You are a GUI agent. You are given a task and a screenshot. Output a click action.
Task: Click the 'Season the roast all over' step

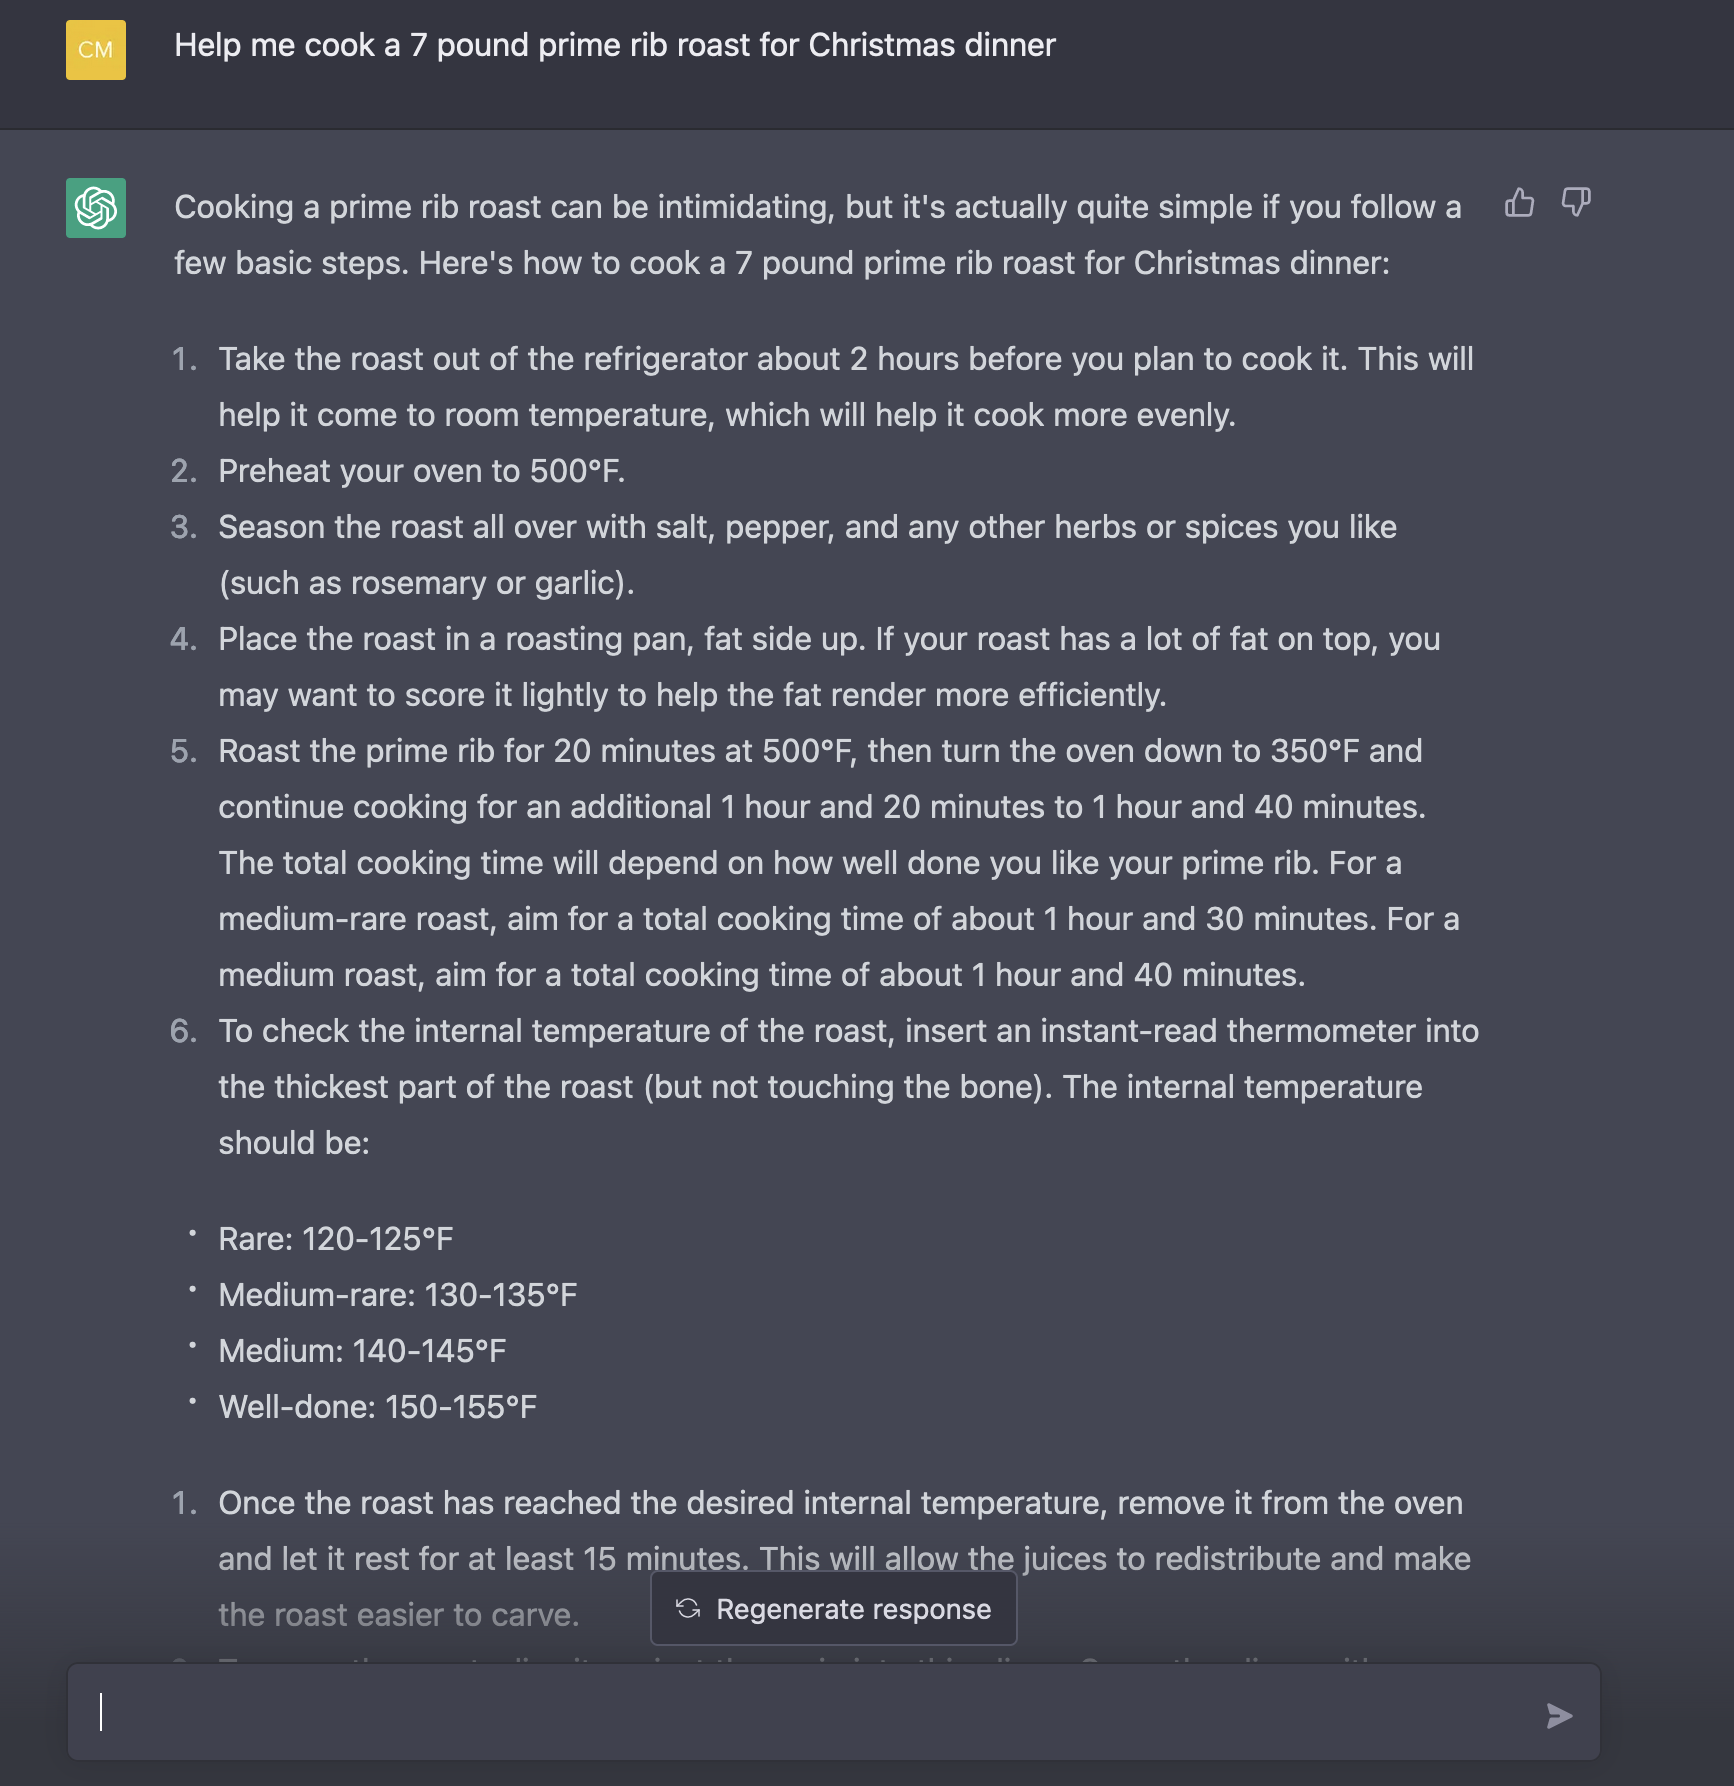click(806, 555)
